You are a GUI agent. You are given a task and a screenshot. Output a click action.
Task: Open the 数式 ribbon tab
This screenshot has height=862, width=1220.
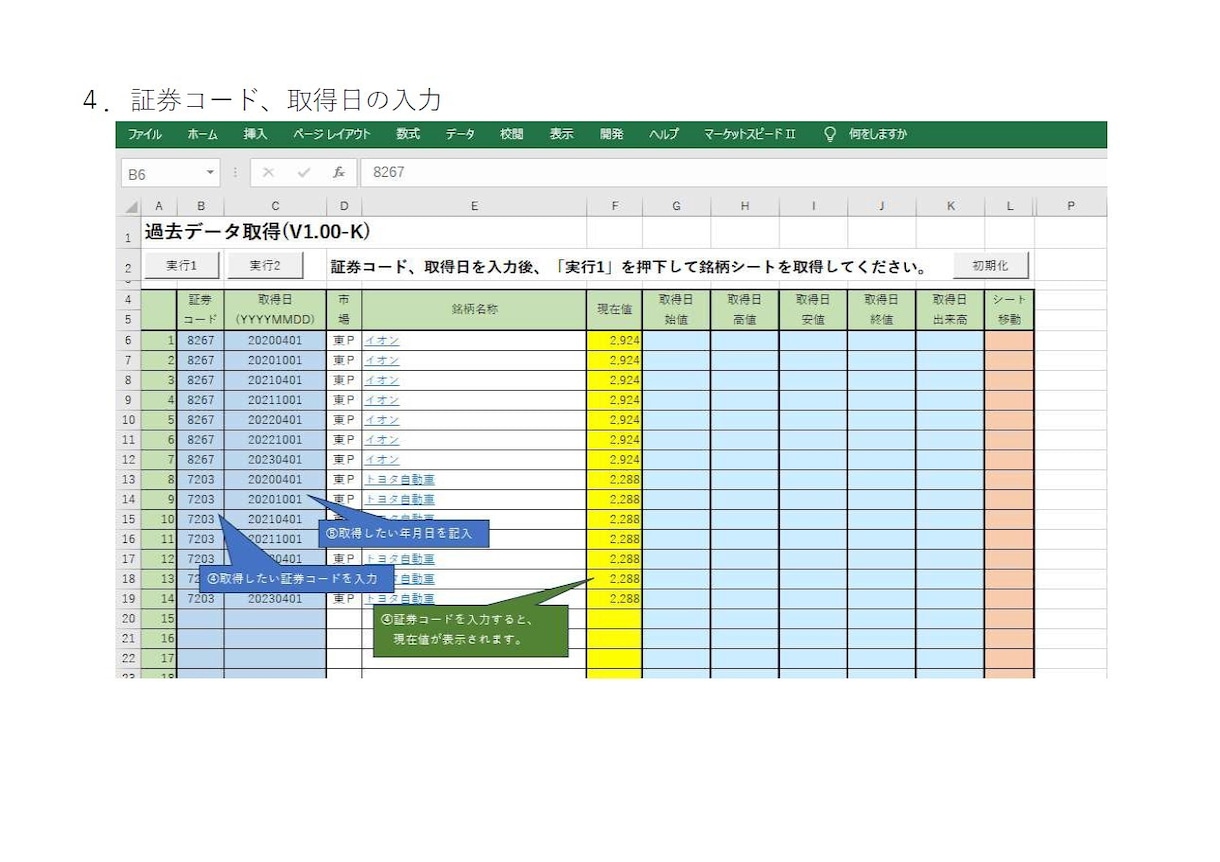click(408, 134)
